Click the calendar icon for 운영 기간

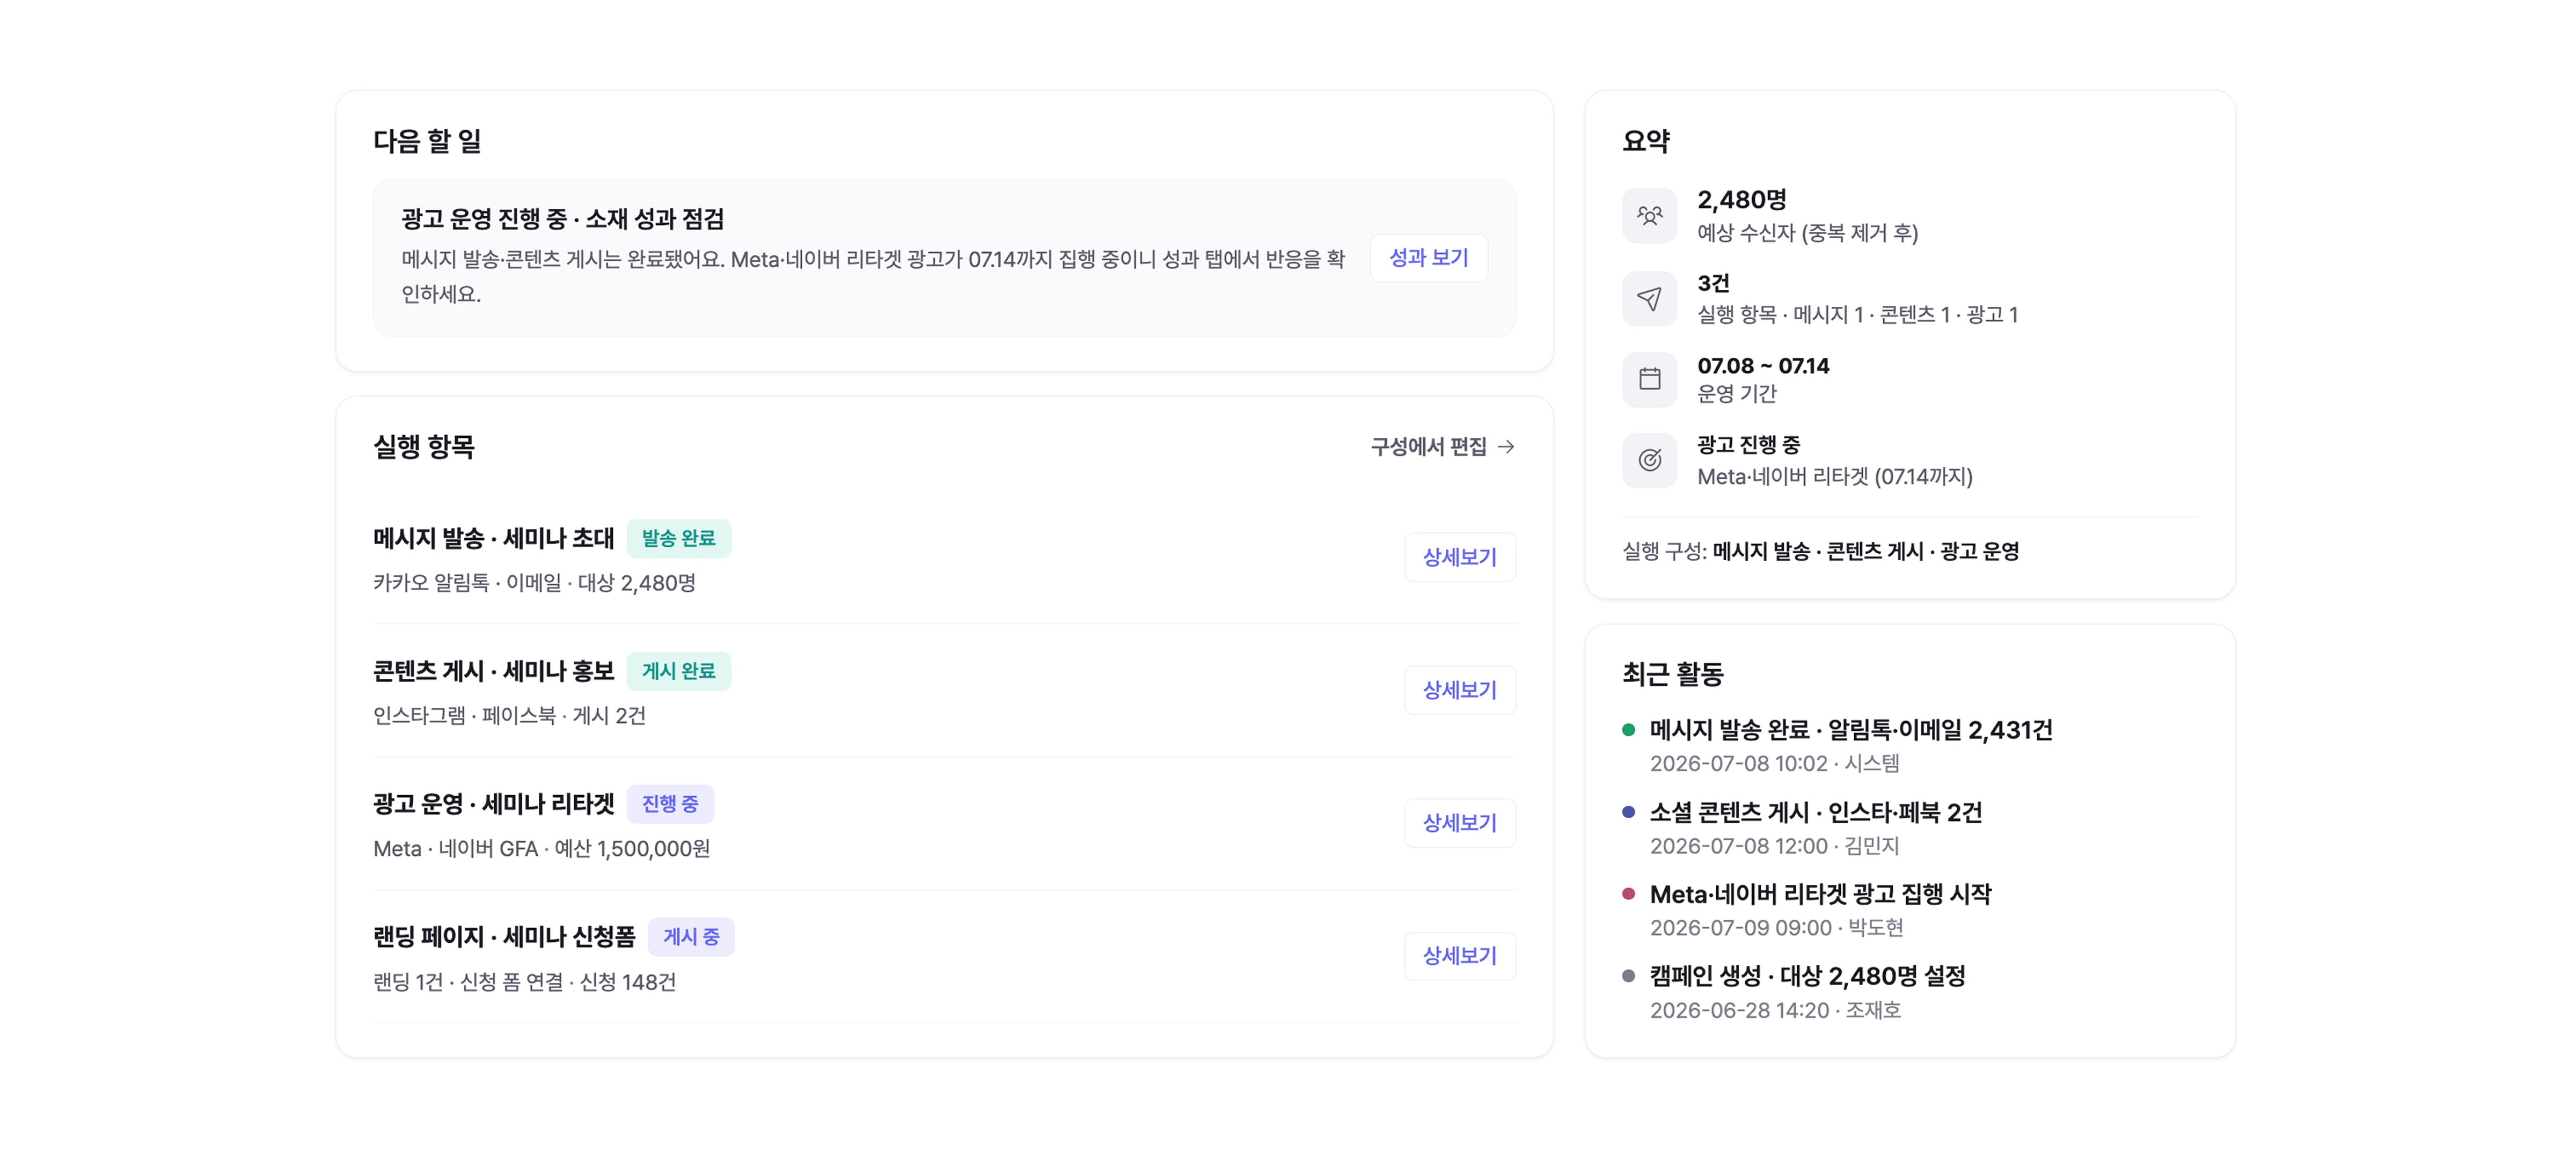1649,379
